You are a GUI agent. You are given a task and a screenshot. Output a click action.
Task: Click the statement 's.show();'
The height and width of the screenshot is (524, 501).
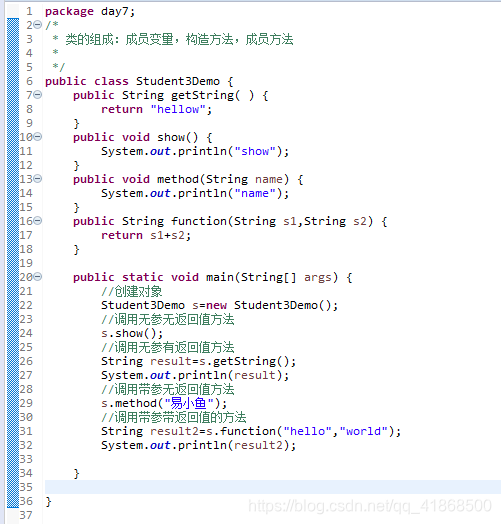pos(132,334)
